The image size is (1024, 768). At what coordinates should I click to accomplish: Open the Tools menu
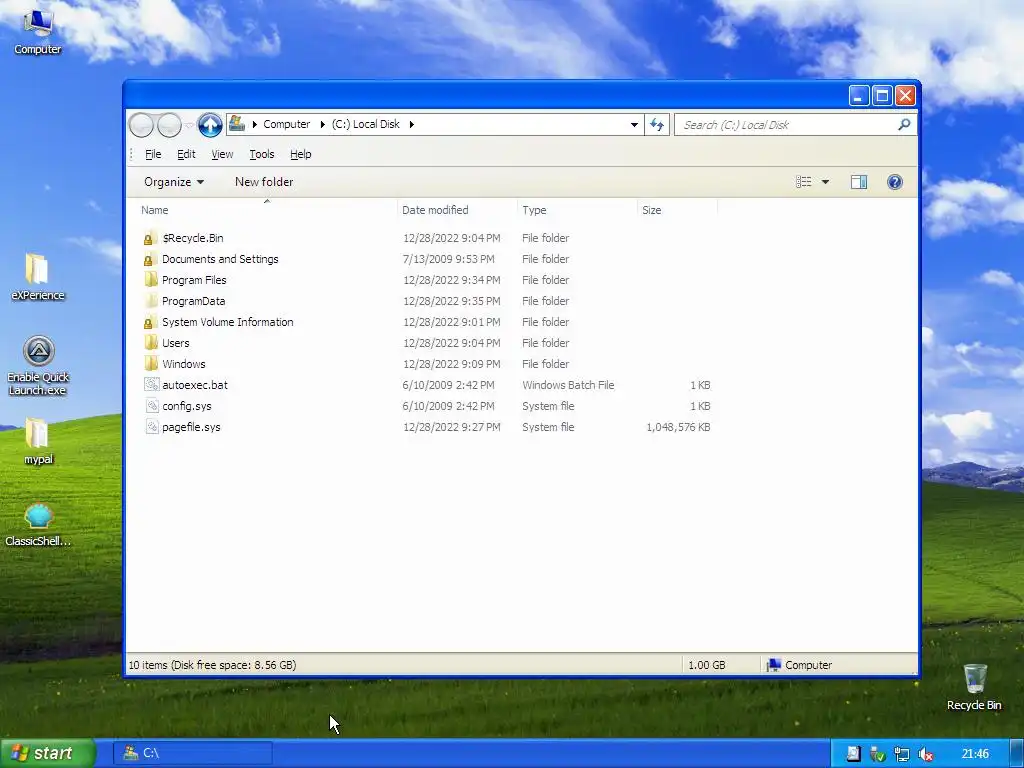click(x=261, y=154)
